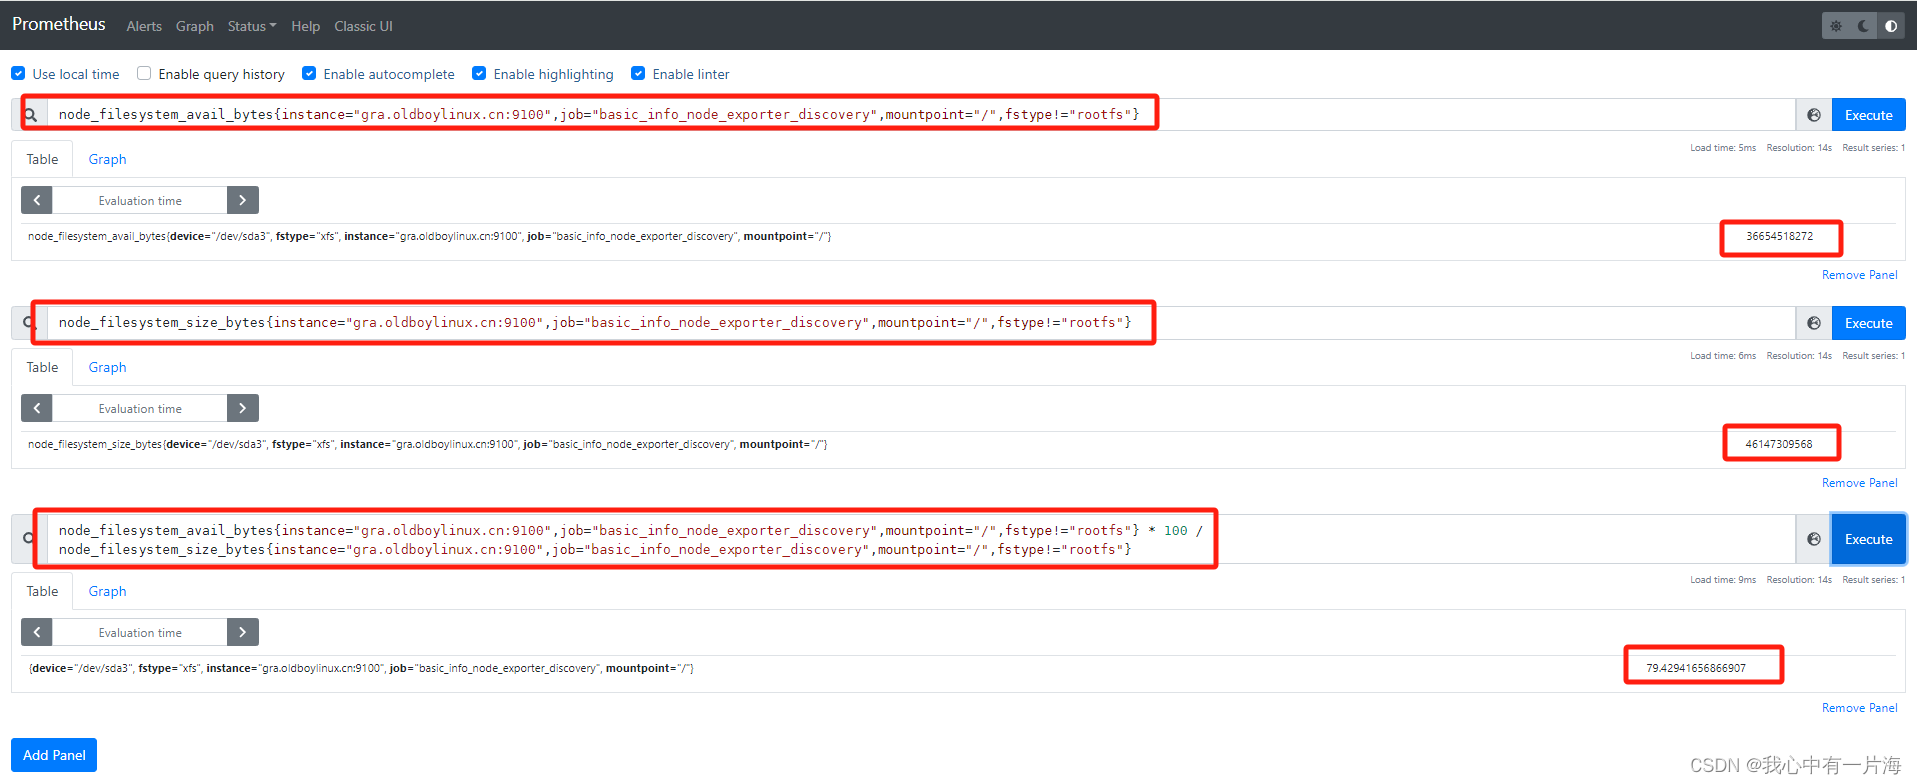This screenshot has height=784, width=1917.
Task: Select result value 46147309568
Action: click(1778, 444)
